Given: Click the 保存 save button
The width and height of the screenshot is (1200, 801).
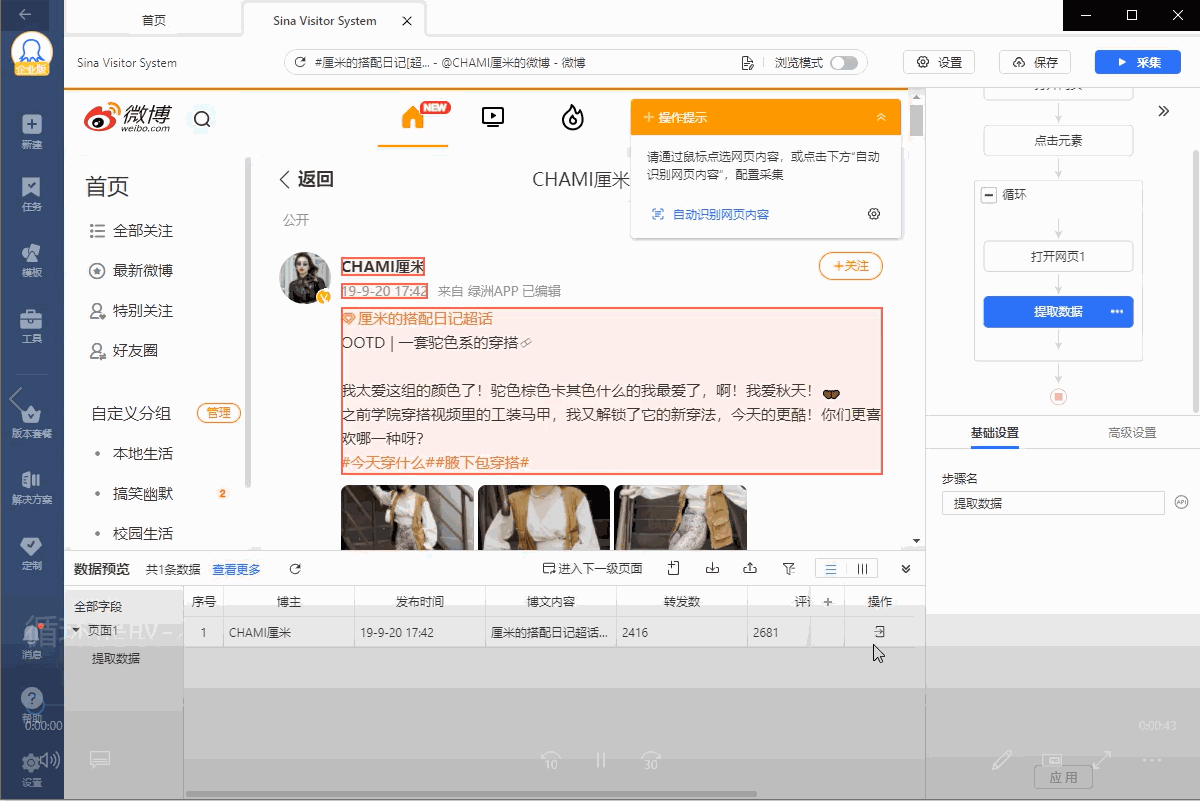Looking at the screenshot, I should coord(1036,62).
